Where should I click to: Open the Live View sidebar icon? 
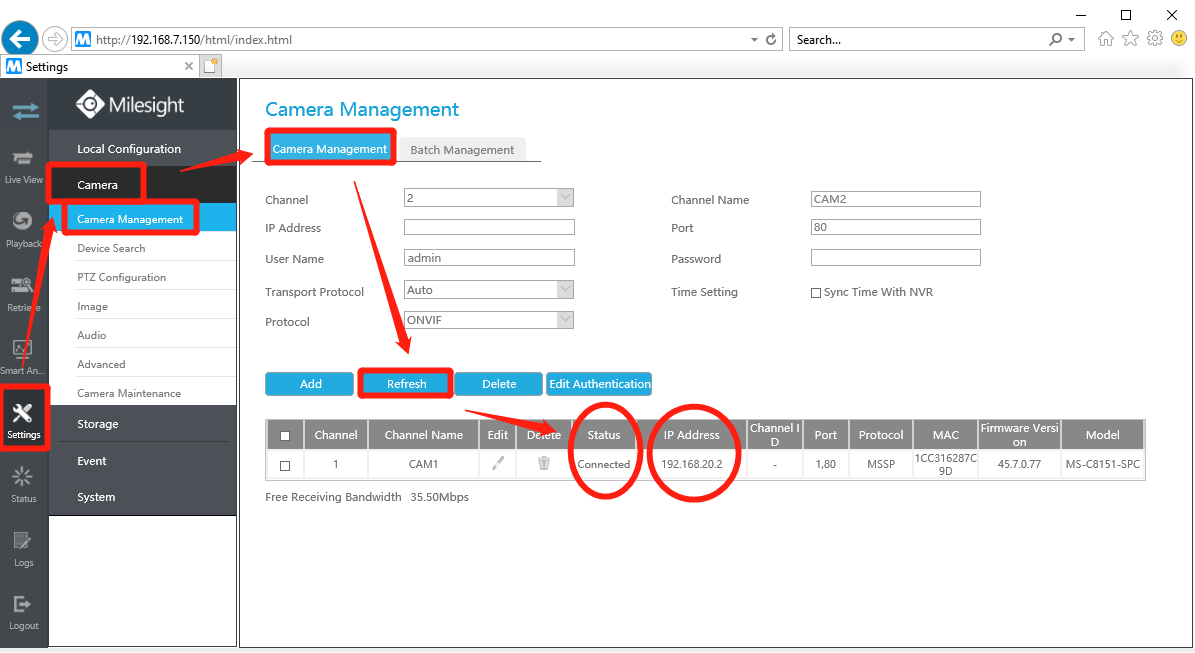tap(24, 167)
